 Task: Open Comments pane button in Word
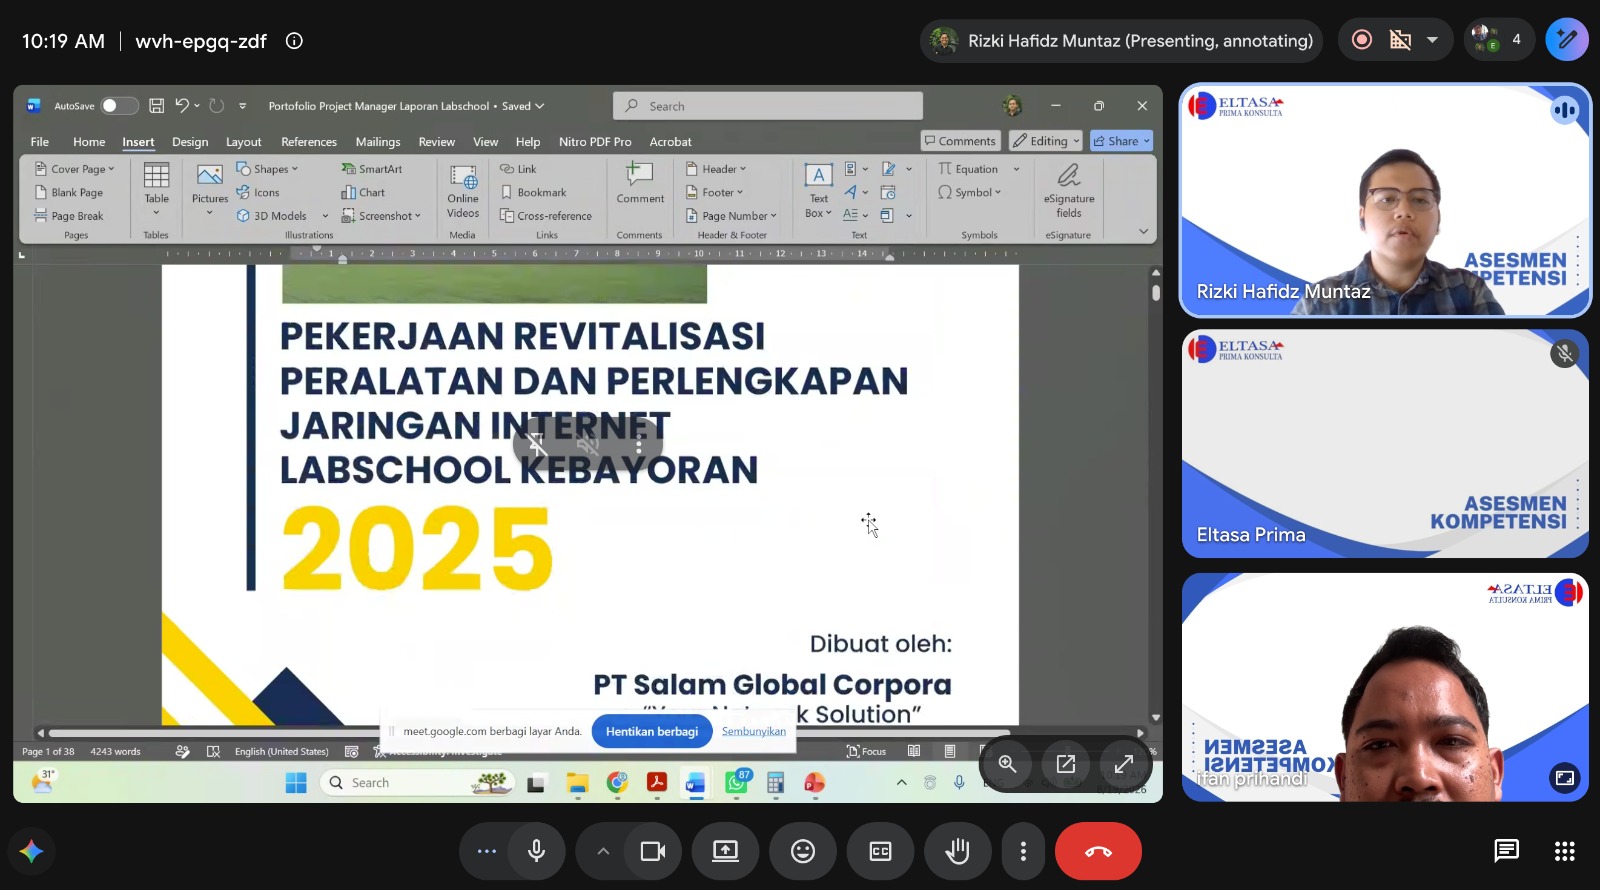960,141
